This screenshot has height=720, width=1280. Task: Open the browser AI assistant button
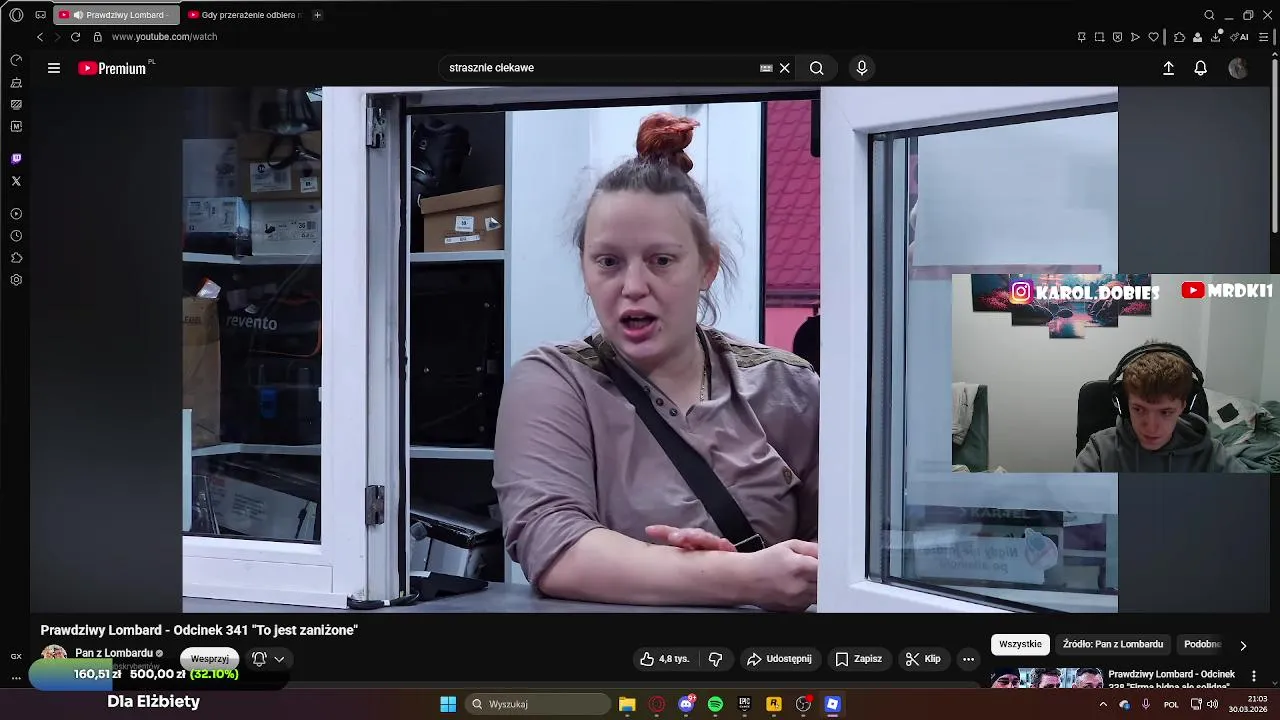pos(1239,37)
